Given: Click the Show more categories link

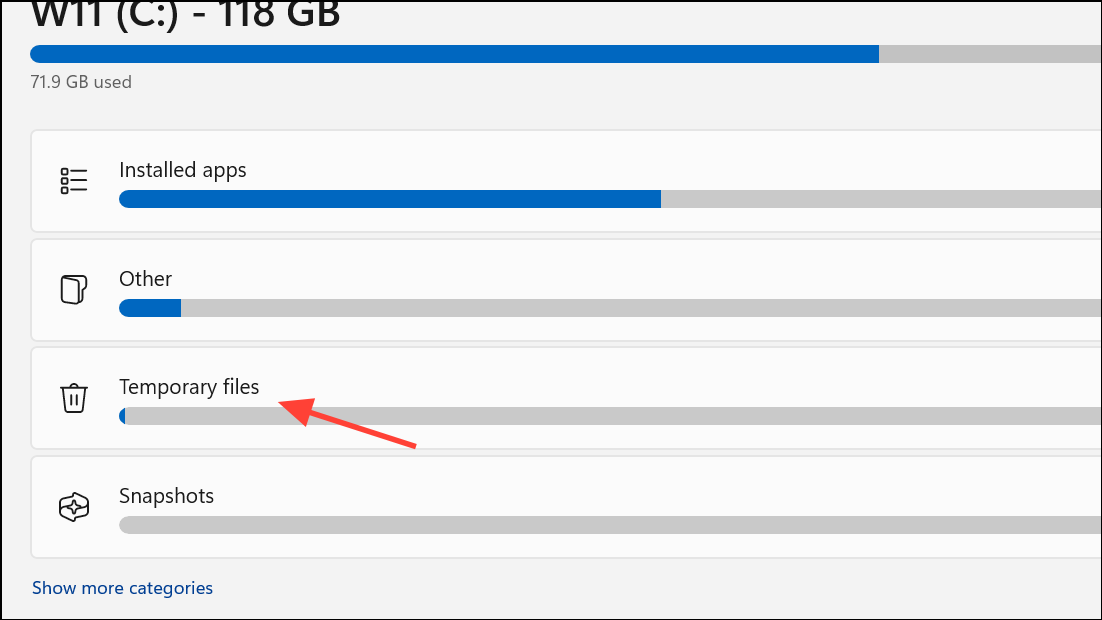Looking at the screenshot, I should tap(122, 588).
